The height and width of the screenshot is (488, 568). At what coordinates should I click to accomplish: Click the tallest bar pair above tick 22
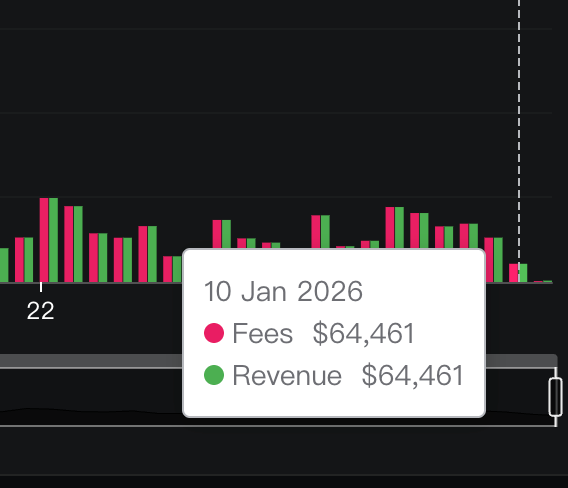pos(49,240)
